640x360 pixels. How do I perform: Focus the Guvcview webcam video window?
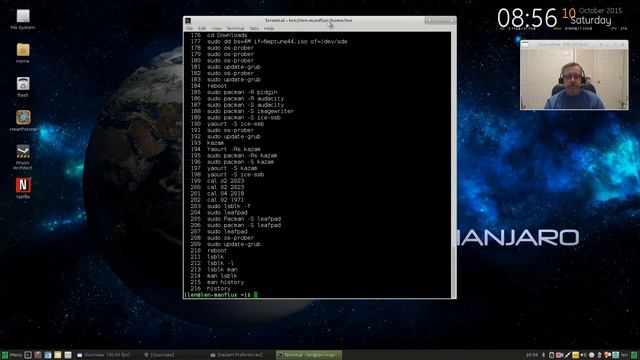[x=574, y=75]
